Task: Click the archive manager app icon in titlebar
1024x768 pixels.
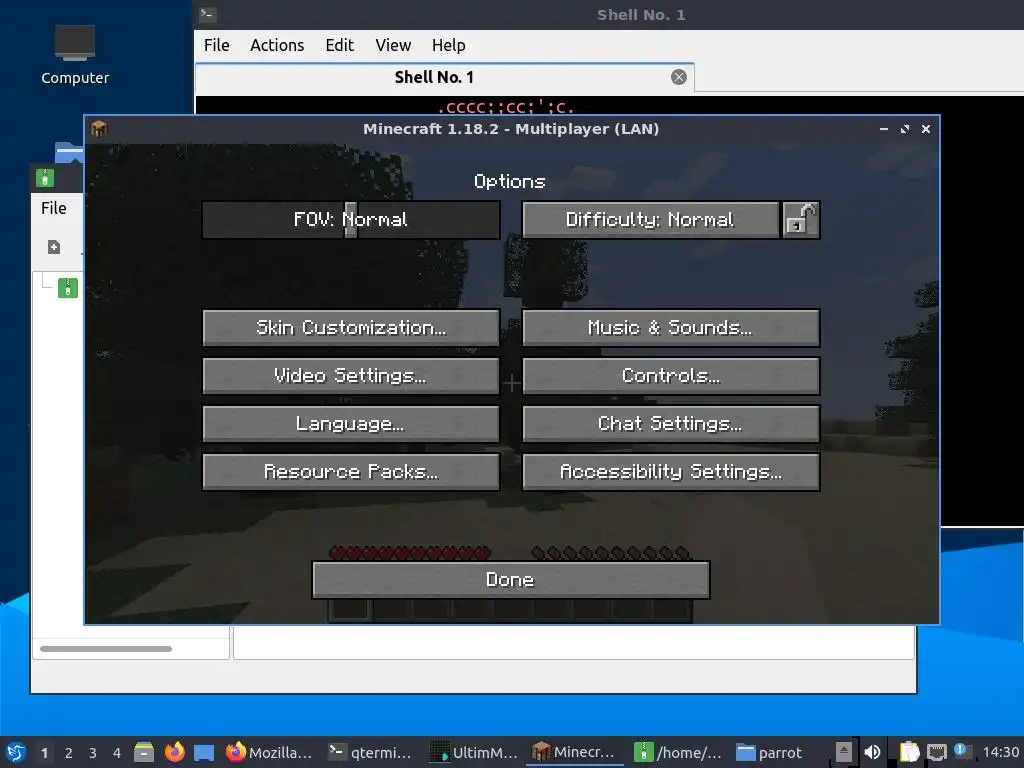Action: click(44, 178)
